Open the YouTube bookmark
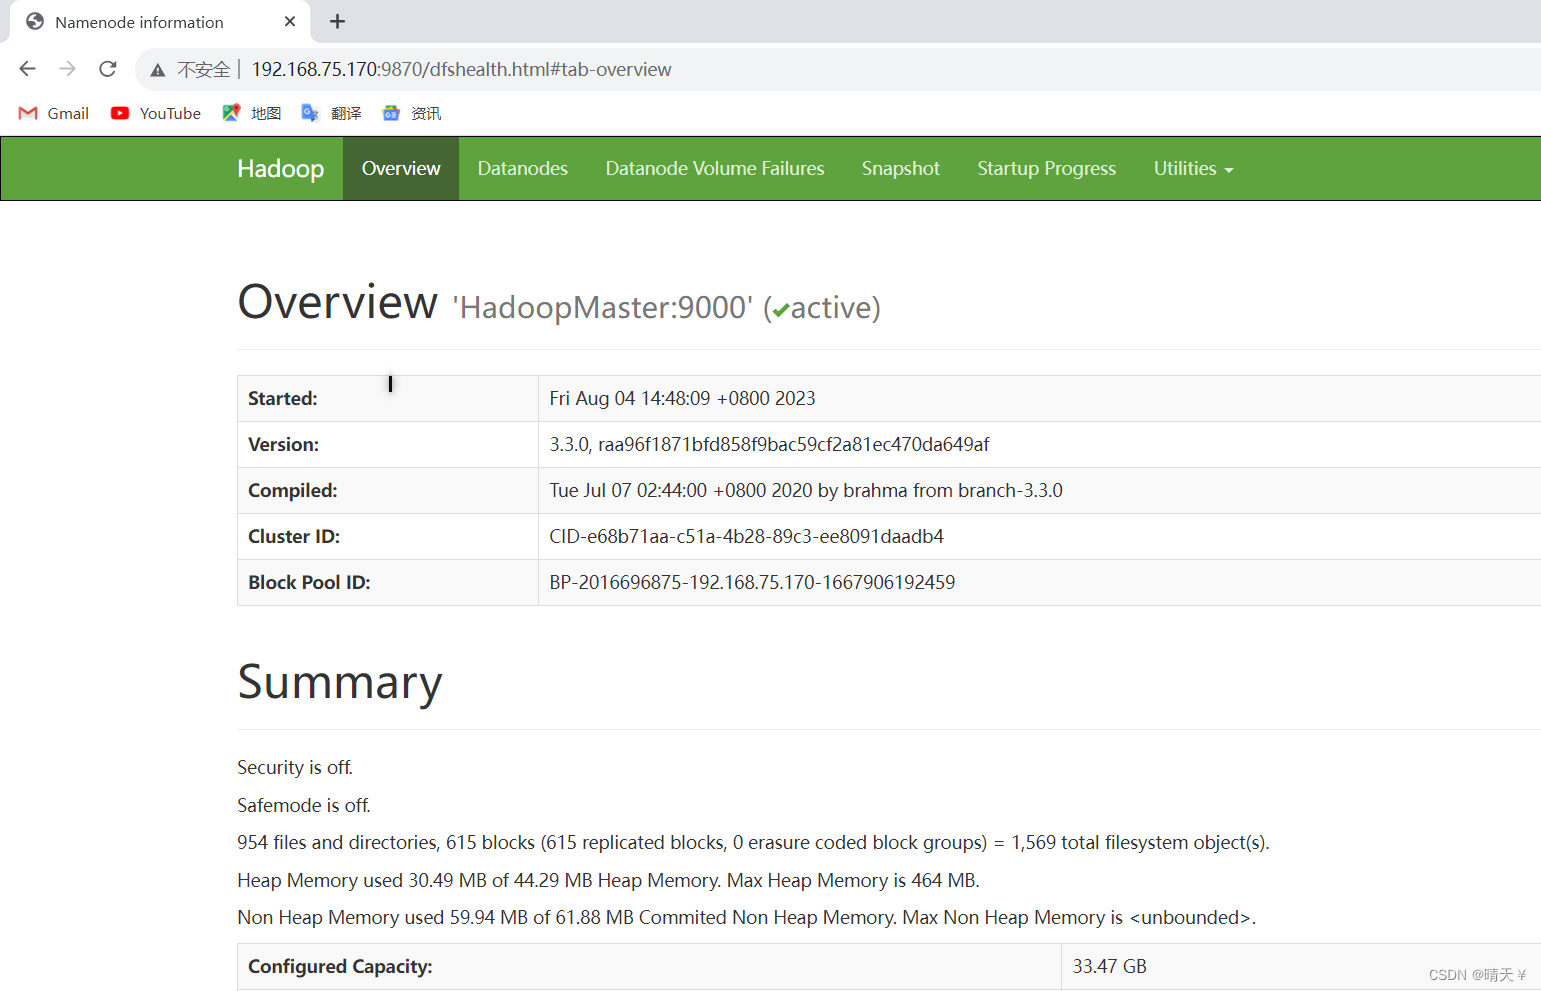The width and height of the screenshot is (1541, 991). (x=156, y=113)
